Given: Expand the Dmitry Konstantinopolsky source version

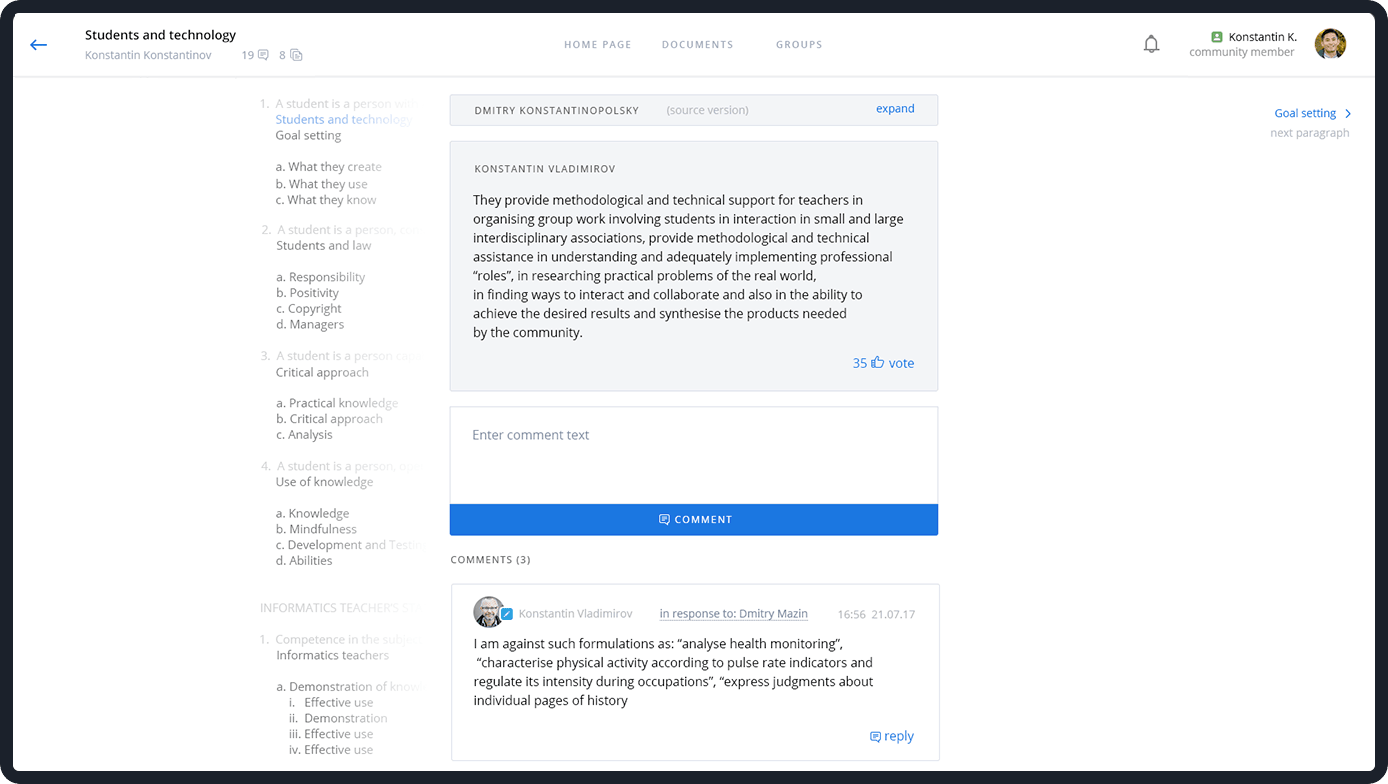Looking at the screenshot, I should coord(895,109).
